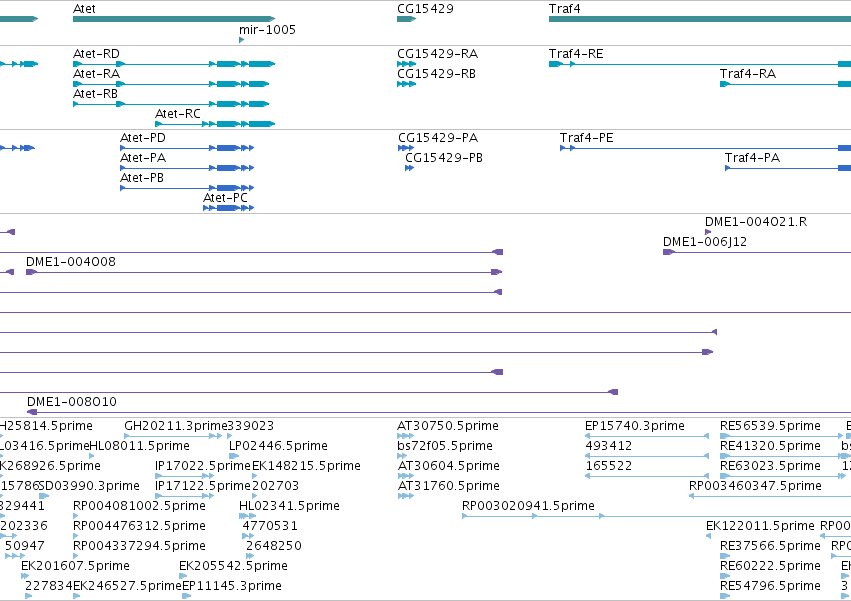Viewport: 851px width, 601px height.
Task: Click the DME1-008010 feature label
Action: tap(72, 402)
